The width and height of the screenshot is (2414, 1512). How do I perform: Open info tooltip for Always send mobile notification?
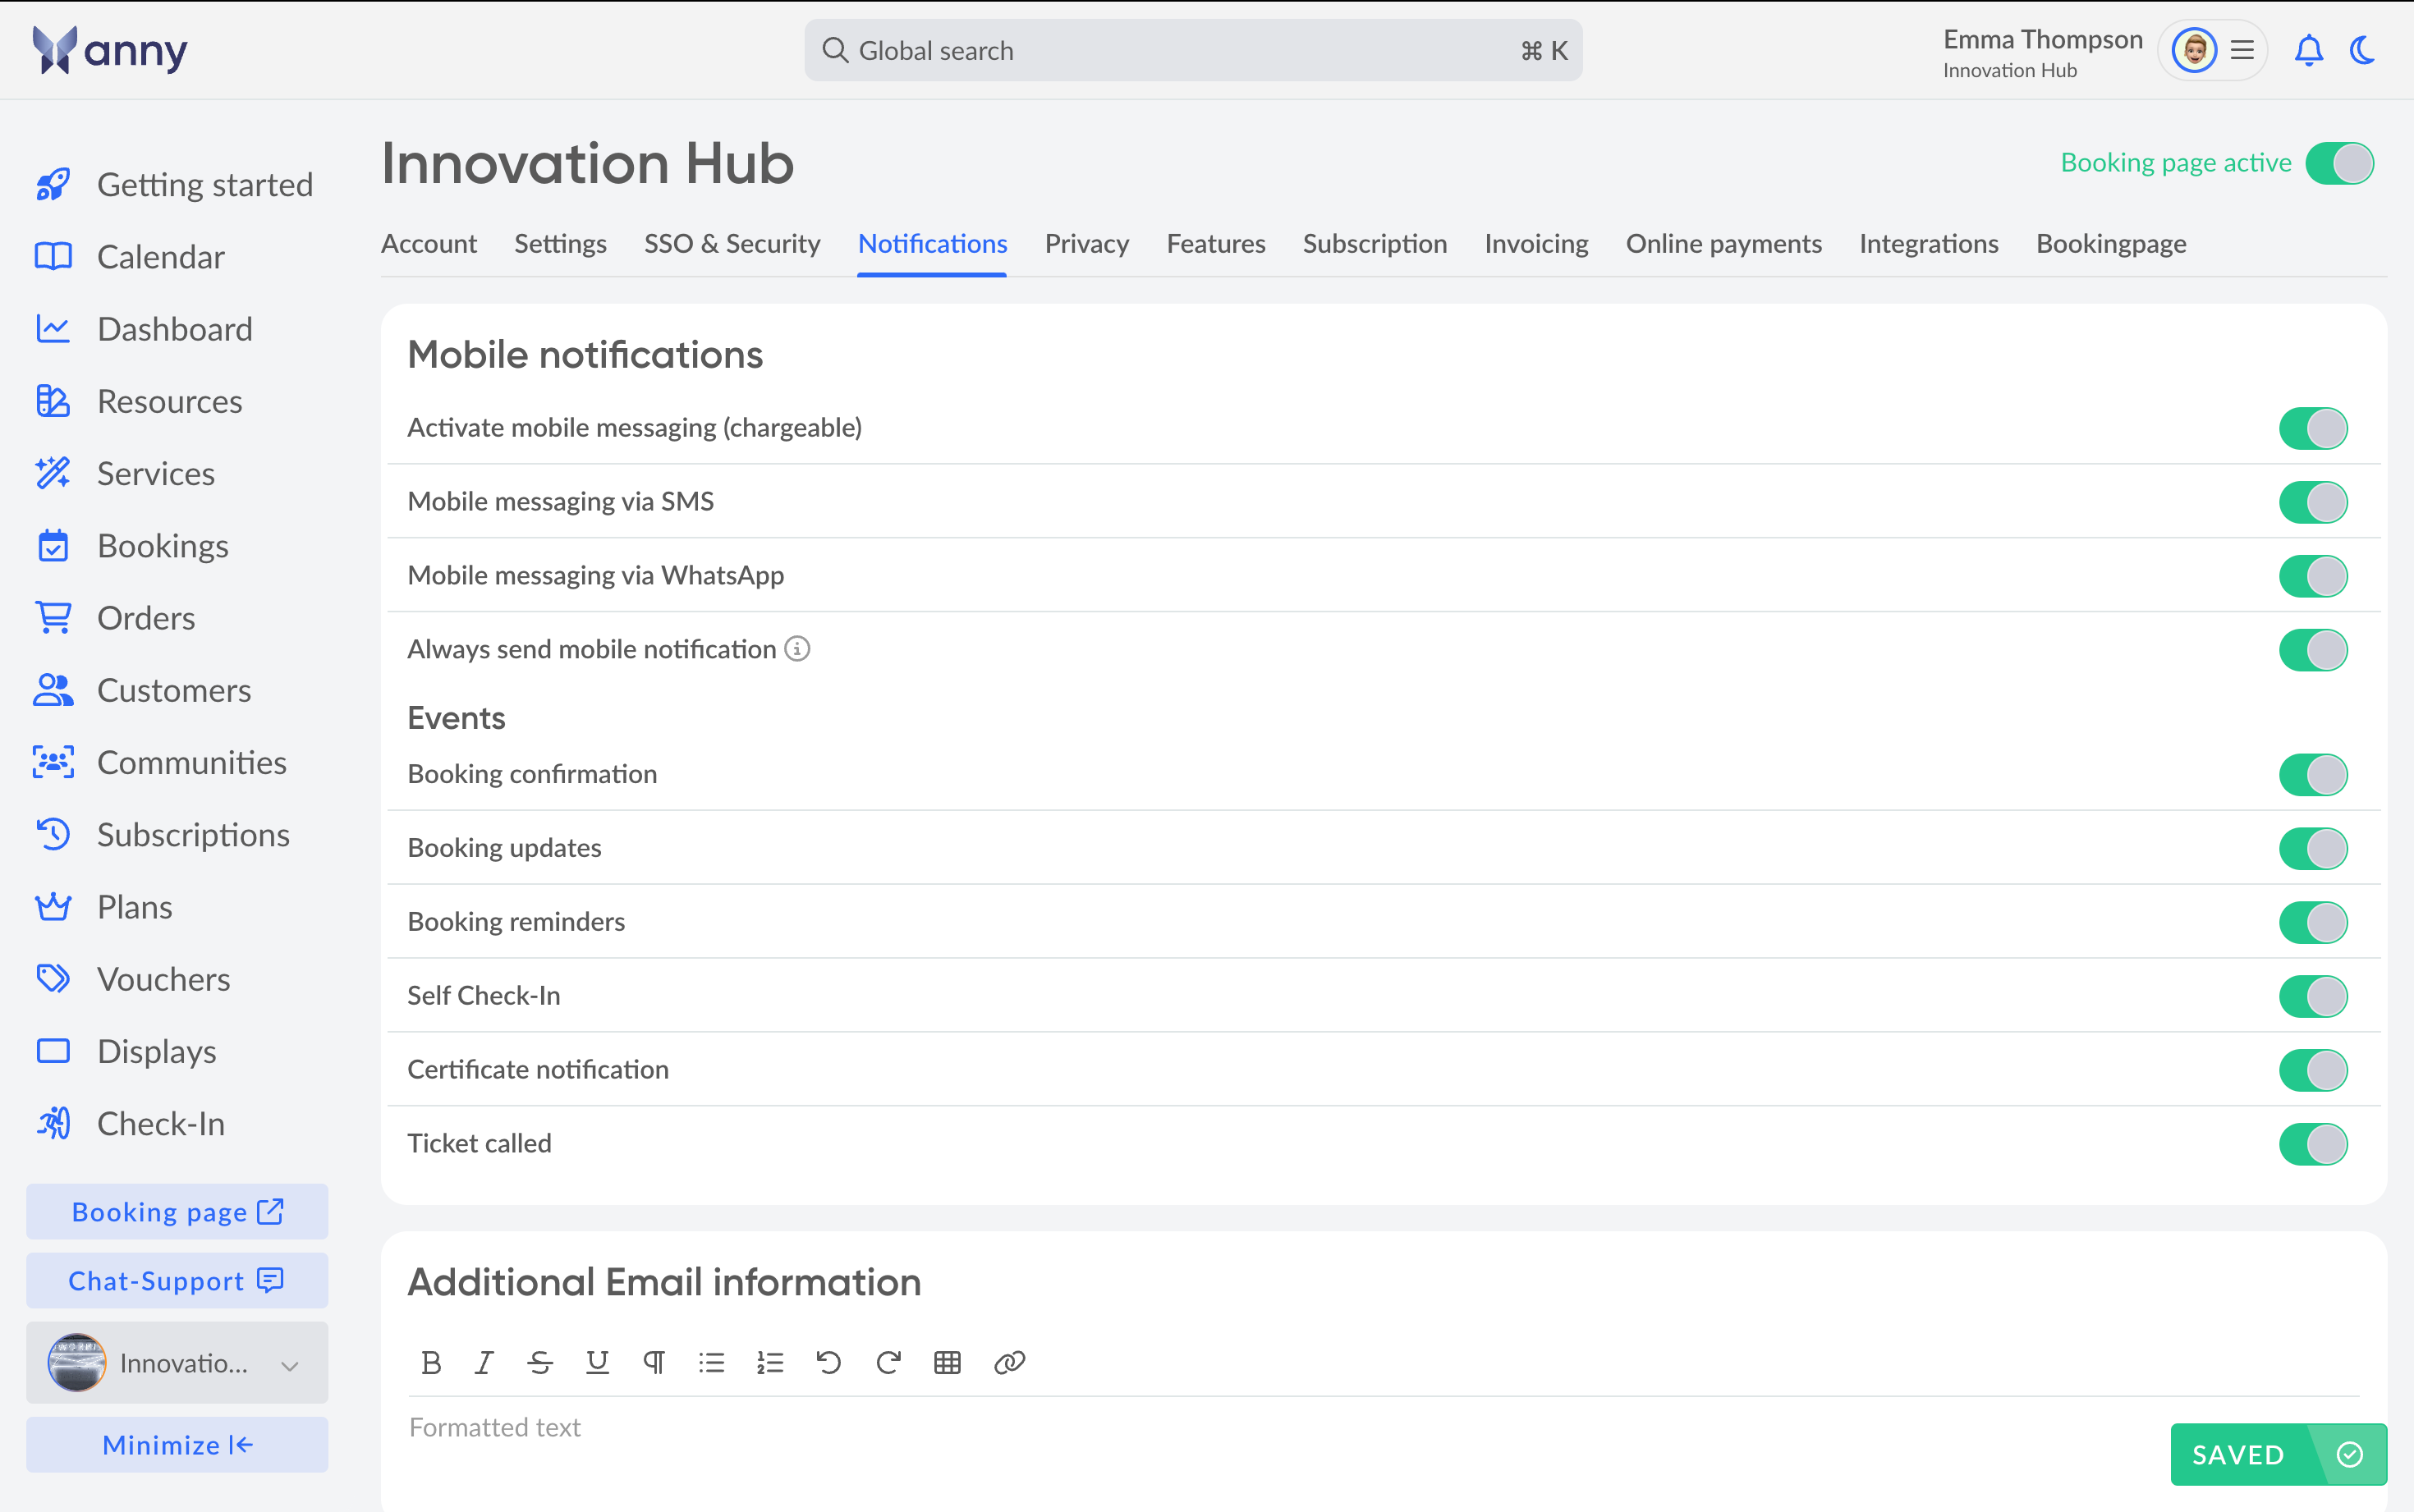click(797, 649)
